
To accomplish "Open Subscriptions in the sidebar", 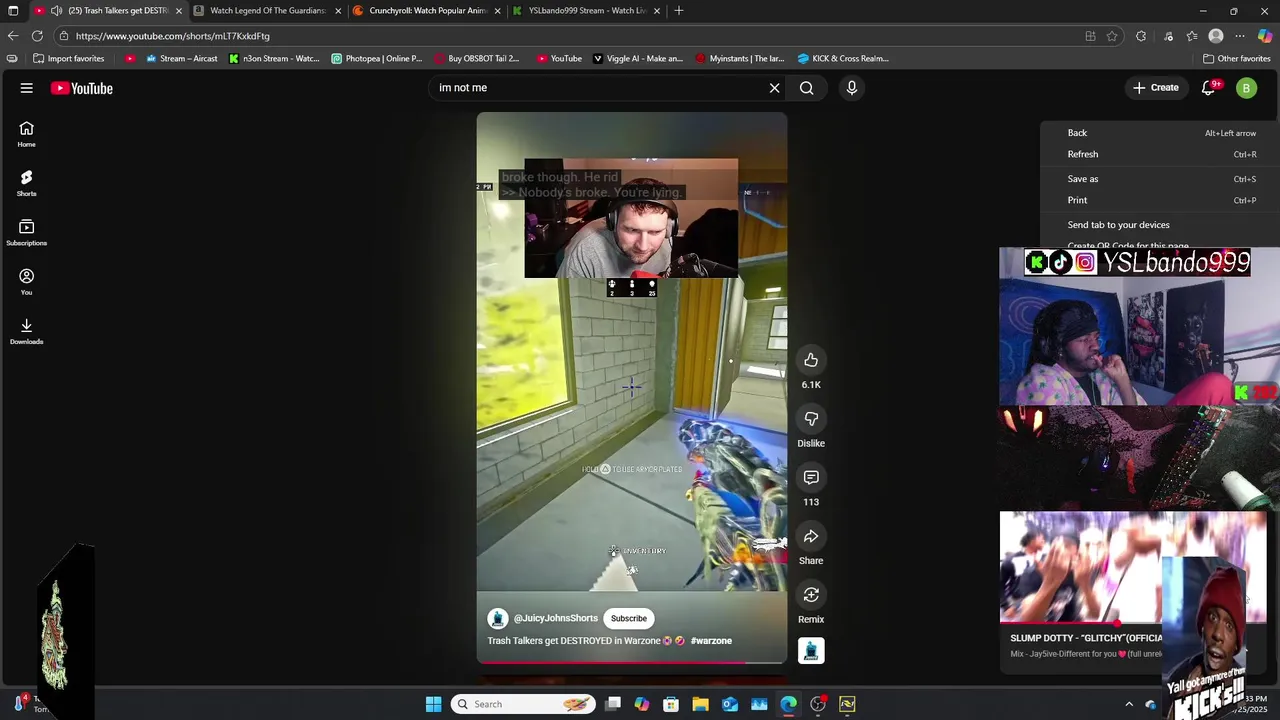I will pyautogui.click(x=27, y=232).
